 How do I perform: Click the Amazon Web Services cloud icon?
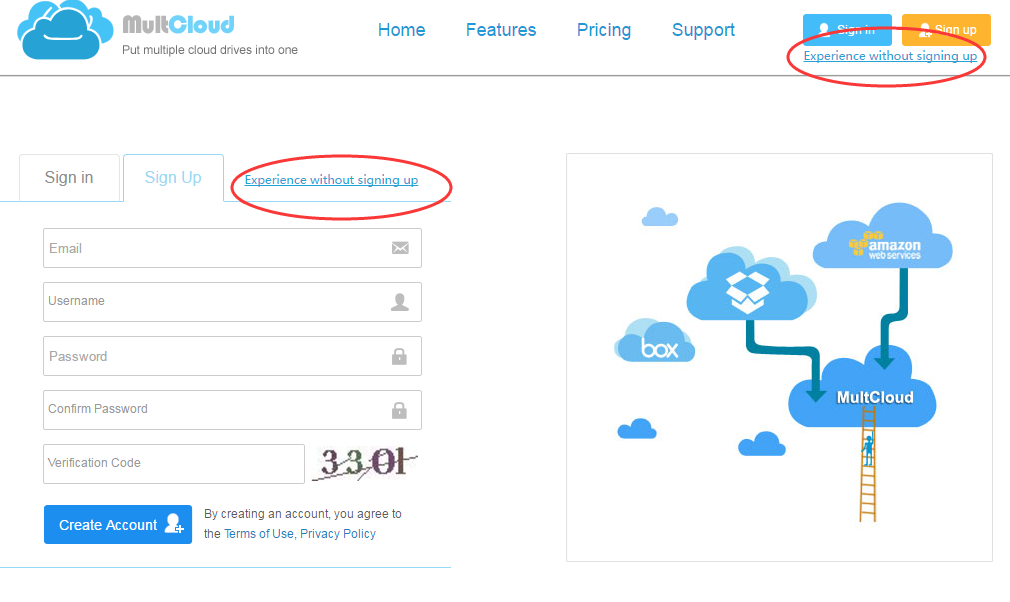[882, 236]
